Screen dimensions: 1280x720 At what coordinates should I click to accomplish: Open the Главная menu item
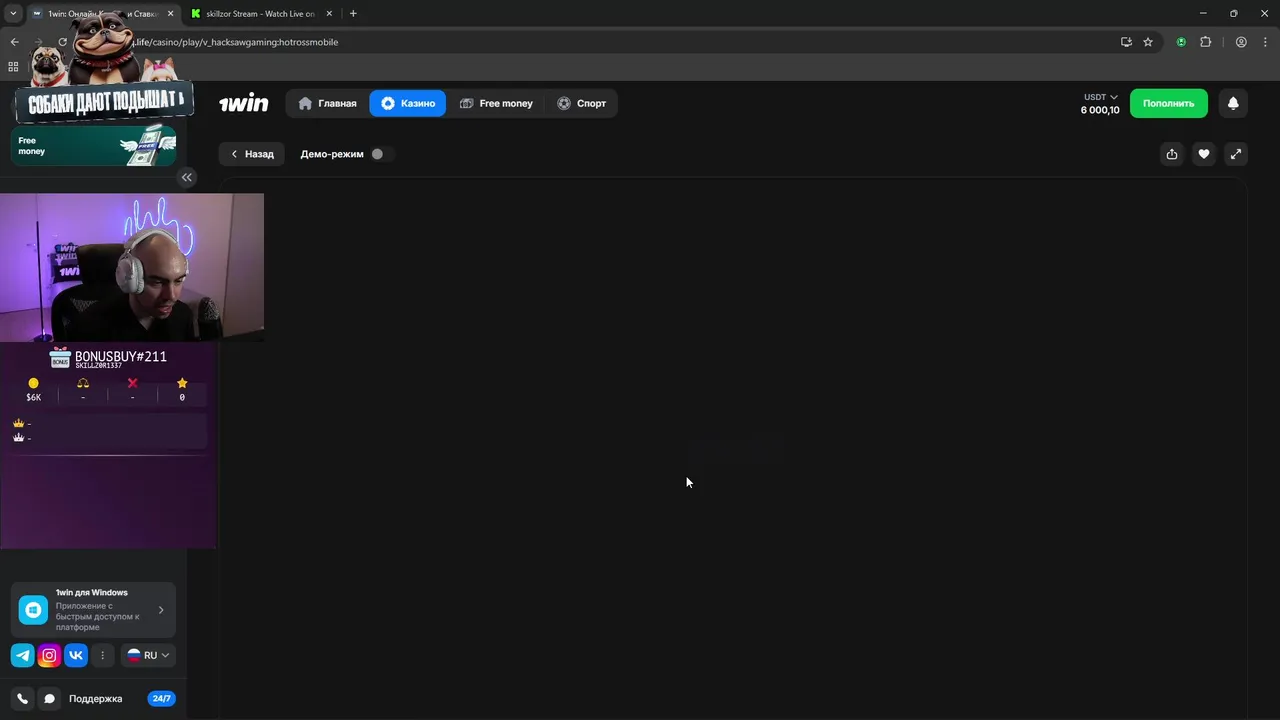pos(327,103)
